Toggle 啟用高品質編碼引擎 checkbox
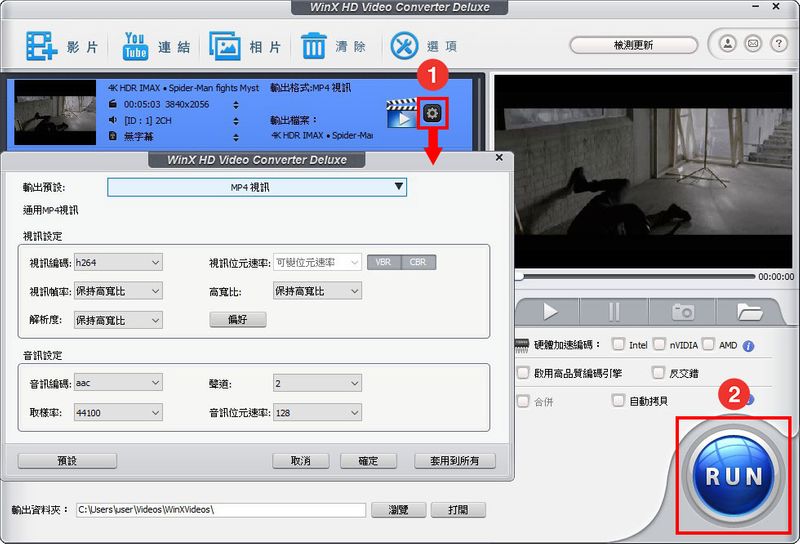 (x=523, y=373)
